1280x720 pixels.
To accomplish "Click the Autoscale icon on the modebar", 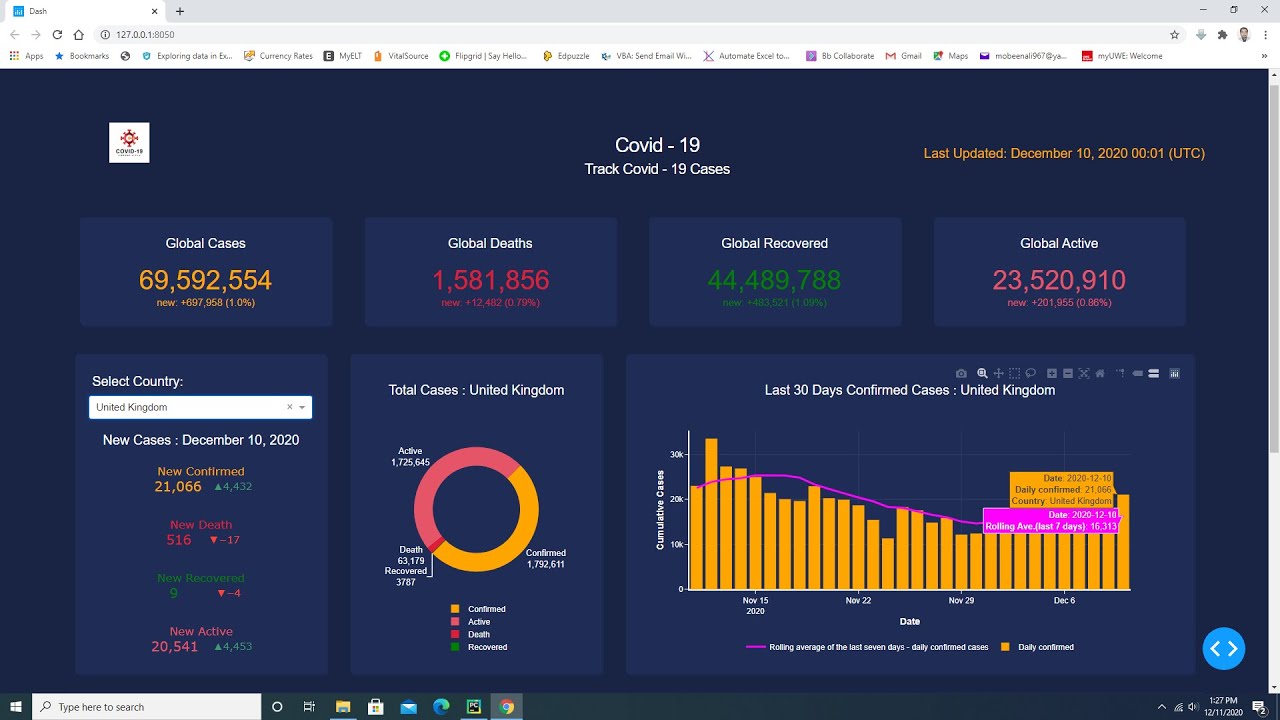I will [x=1085, y=372].
